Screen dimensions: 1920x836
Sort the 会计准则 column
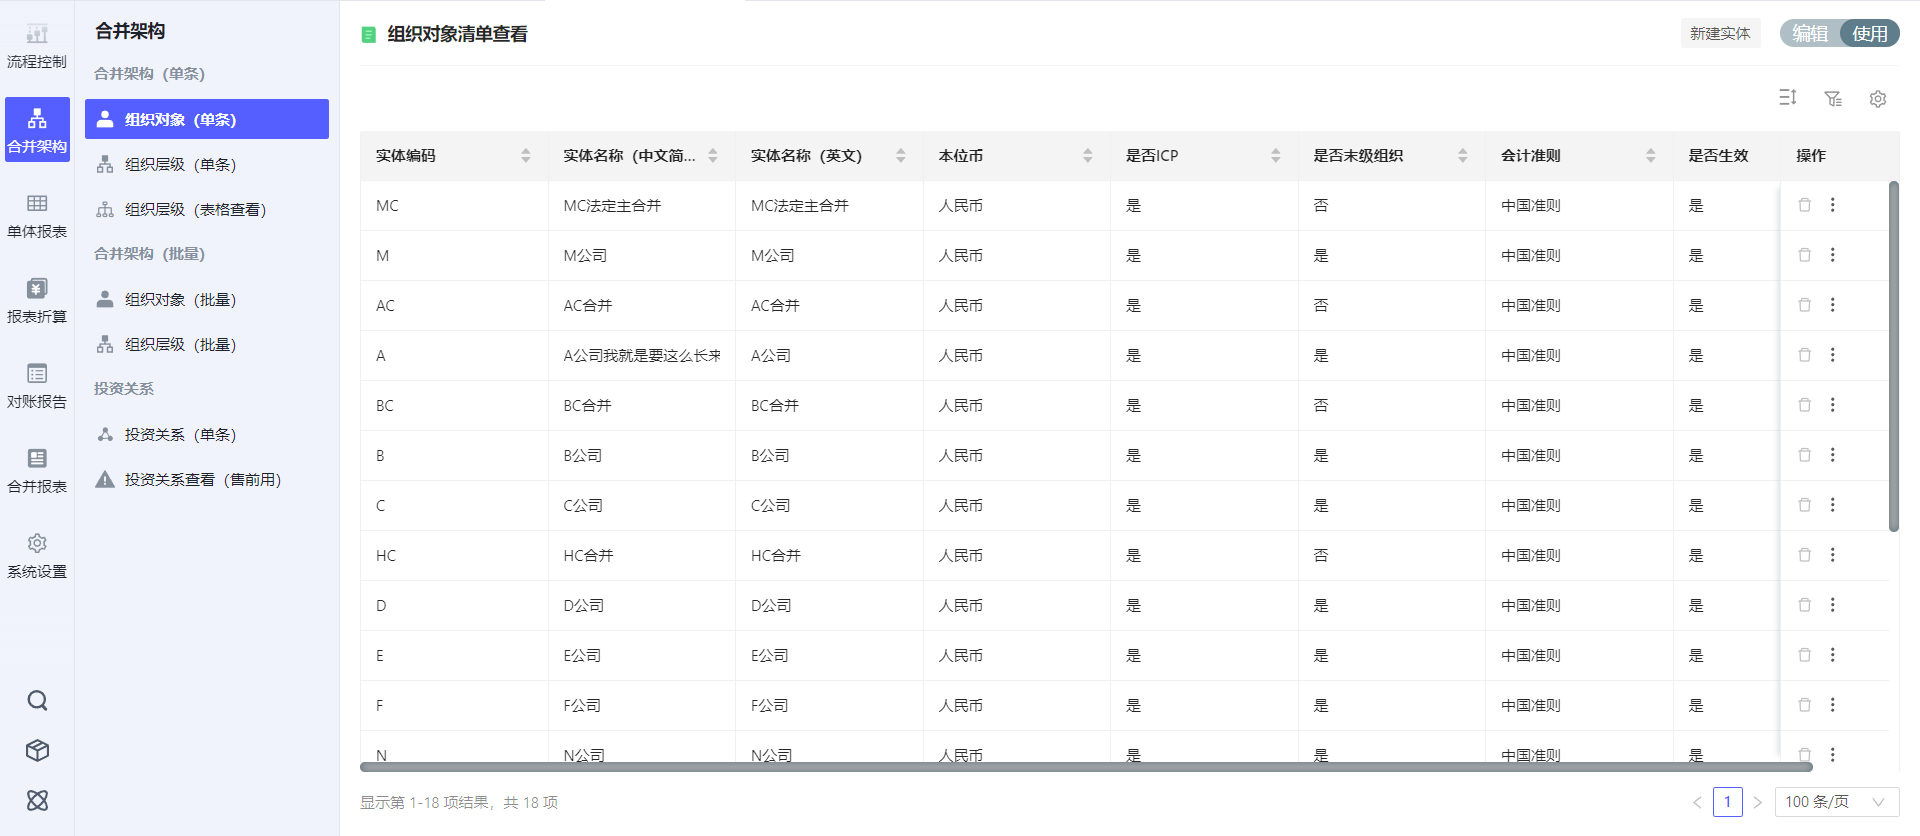click(1650, 156)
